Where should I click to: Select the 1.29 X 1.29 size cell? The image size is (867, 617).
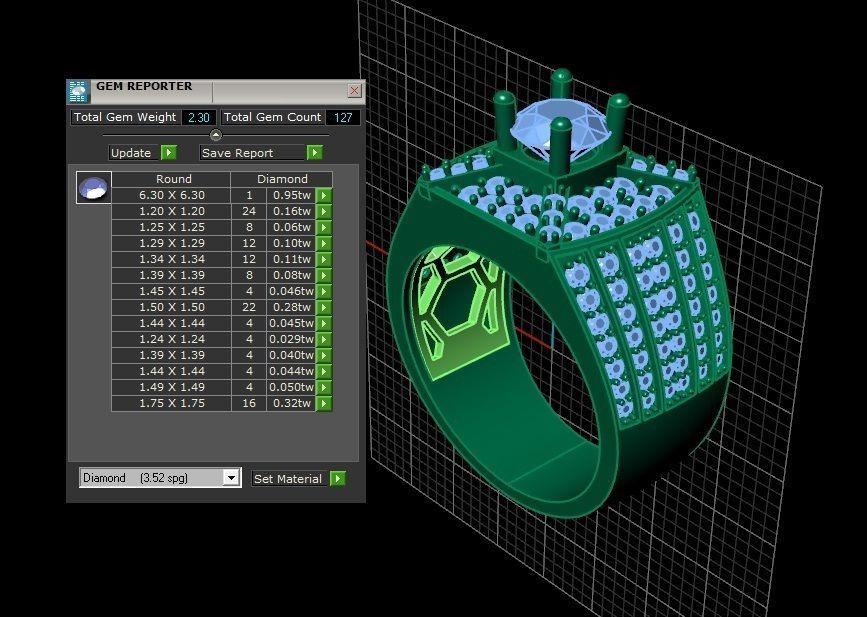(x=171, y=243)
